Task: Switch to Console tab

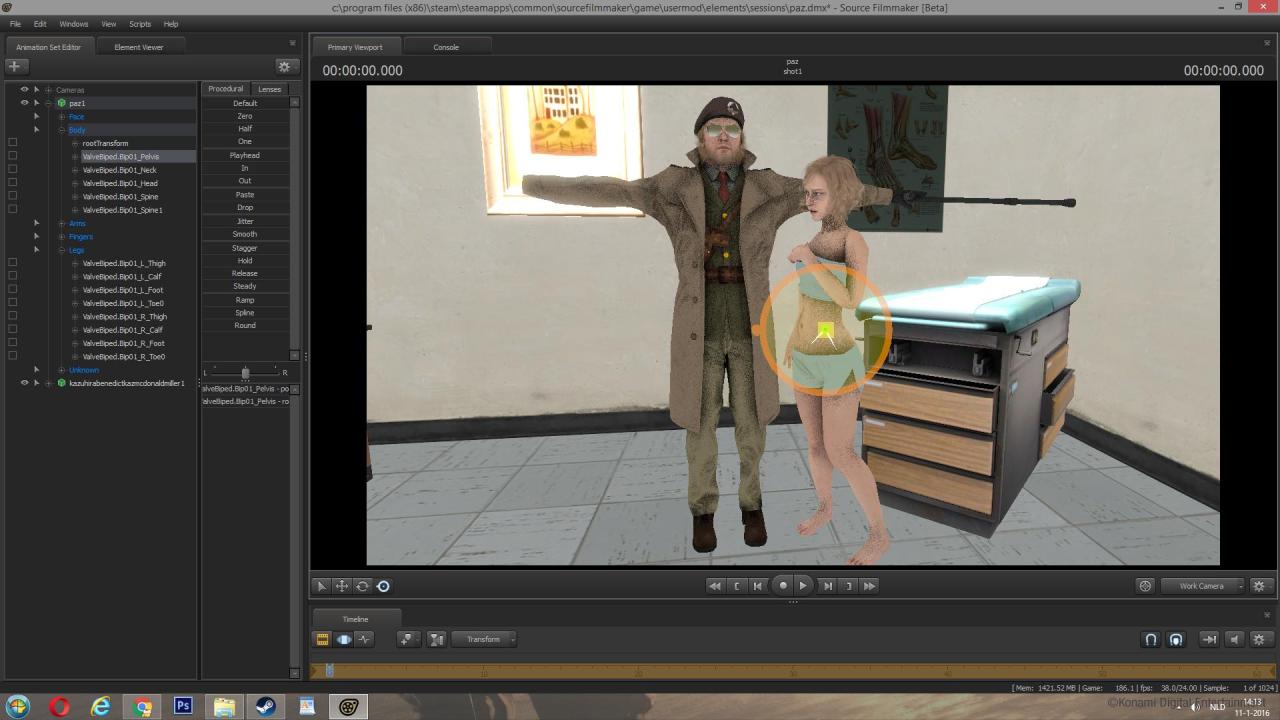Action: (x=446, y=47)
